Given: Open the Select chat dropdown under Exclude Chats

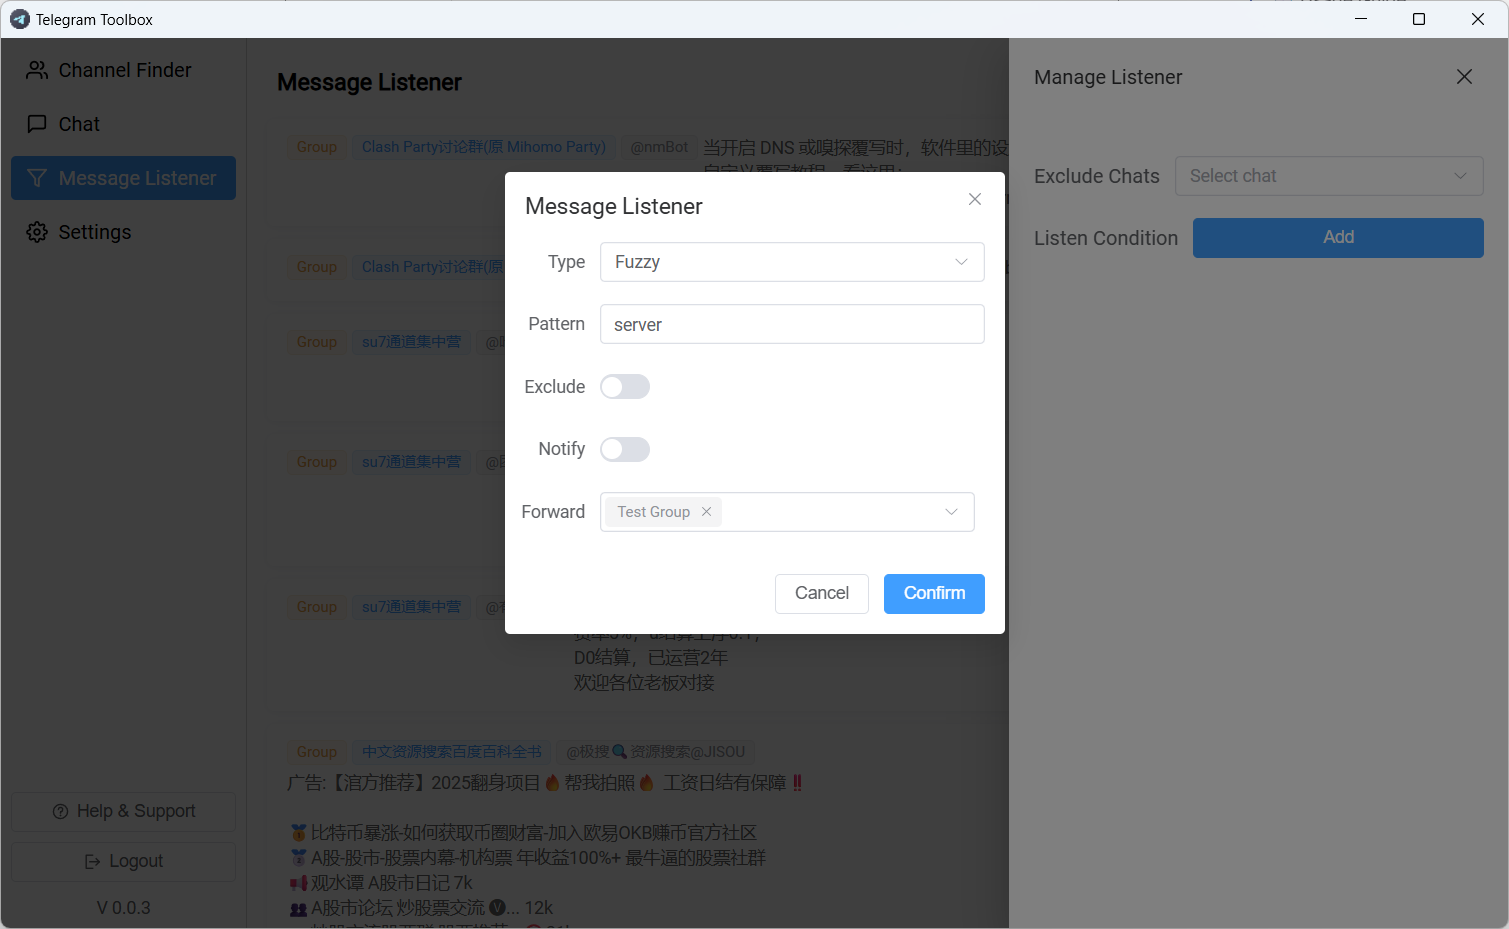Looking at the screenshot, I should point(1328,176).
